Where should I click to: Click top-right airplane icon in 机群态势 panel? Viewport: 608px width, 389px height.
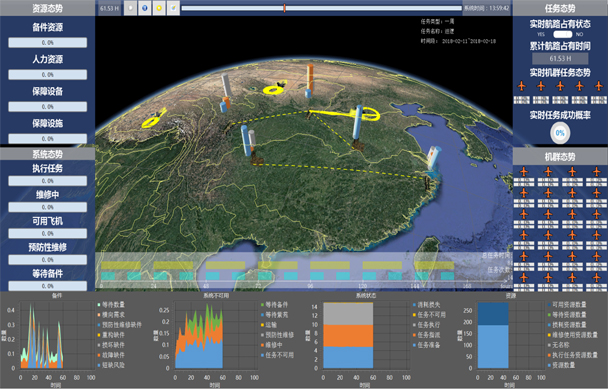(596, 171)
